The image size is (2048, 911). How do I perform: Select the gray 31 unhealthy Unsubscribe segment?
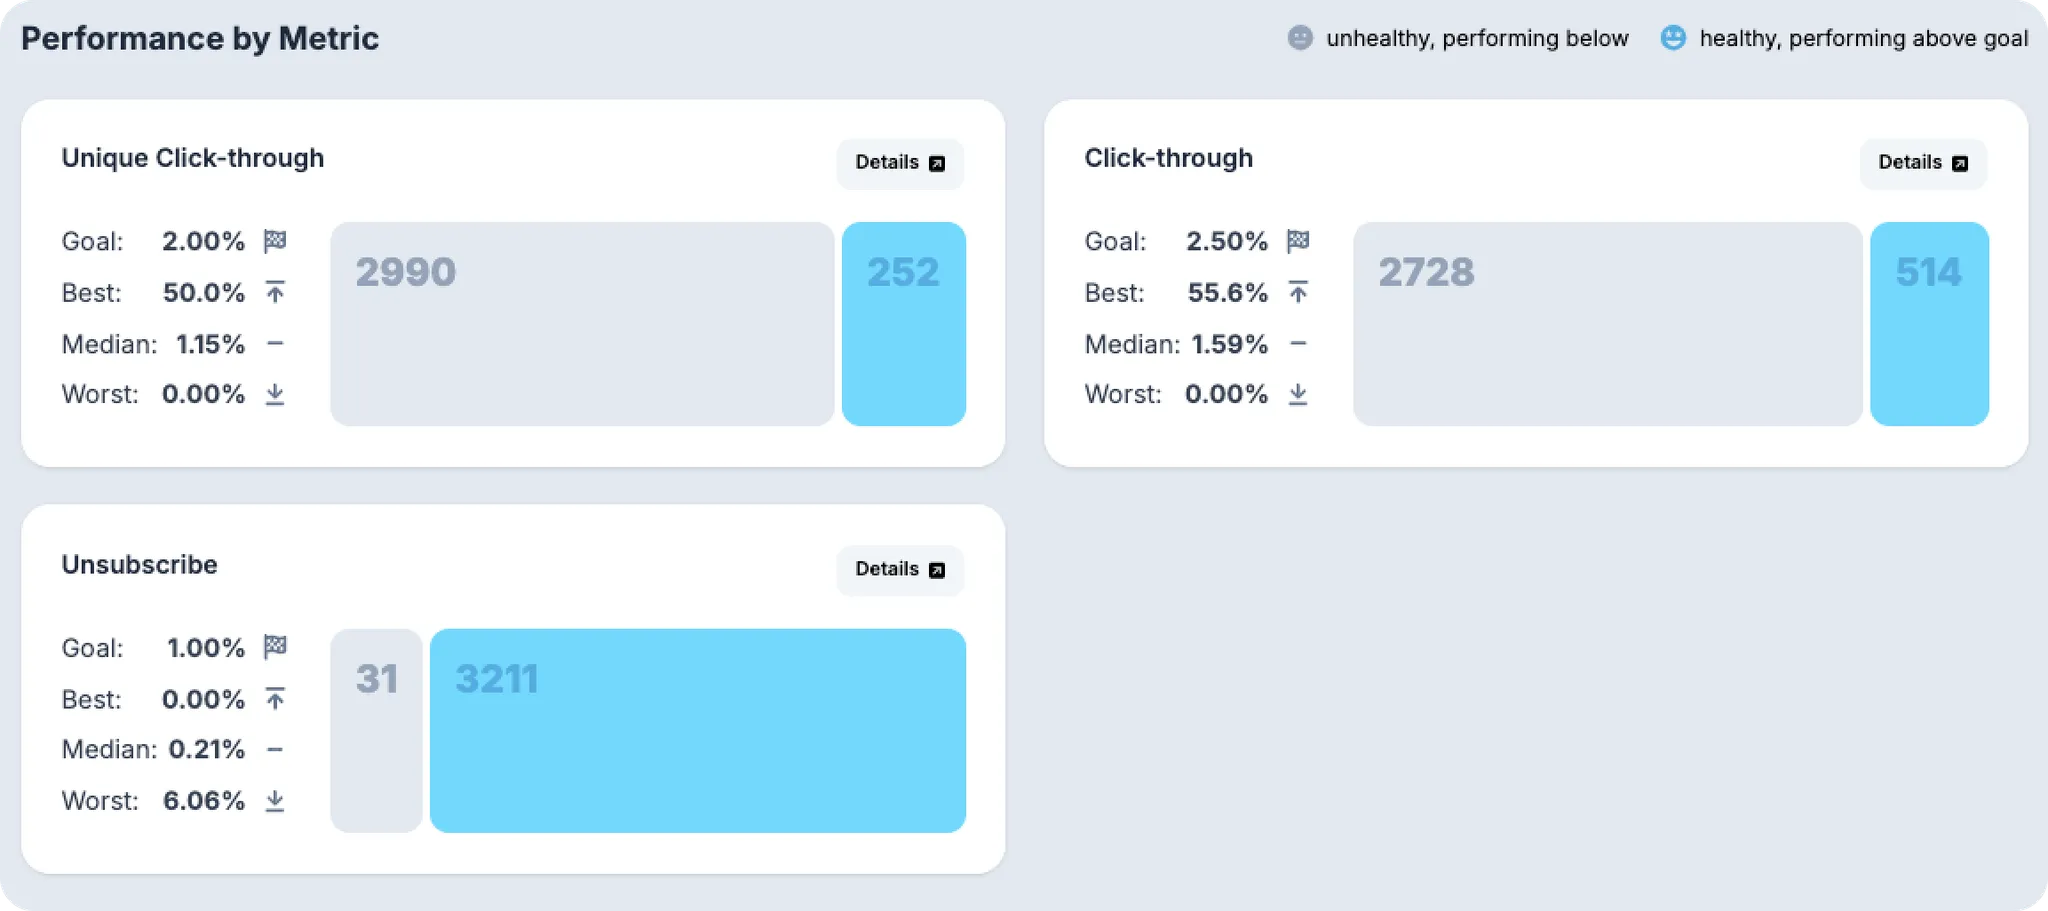(376, 730)
